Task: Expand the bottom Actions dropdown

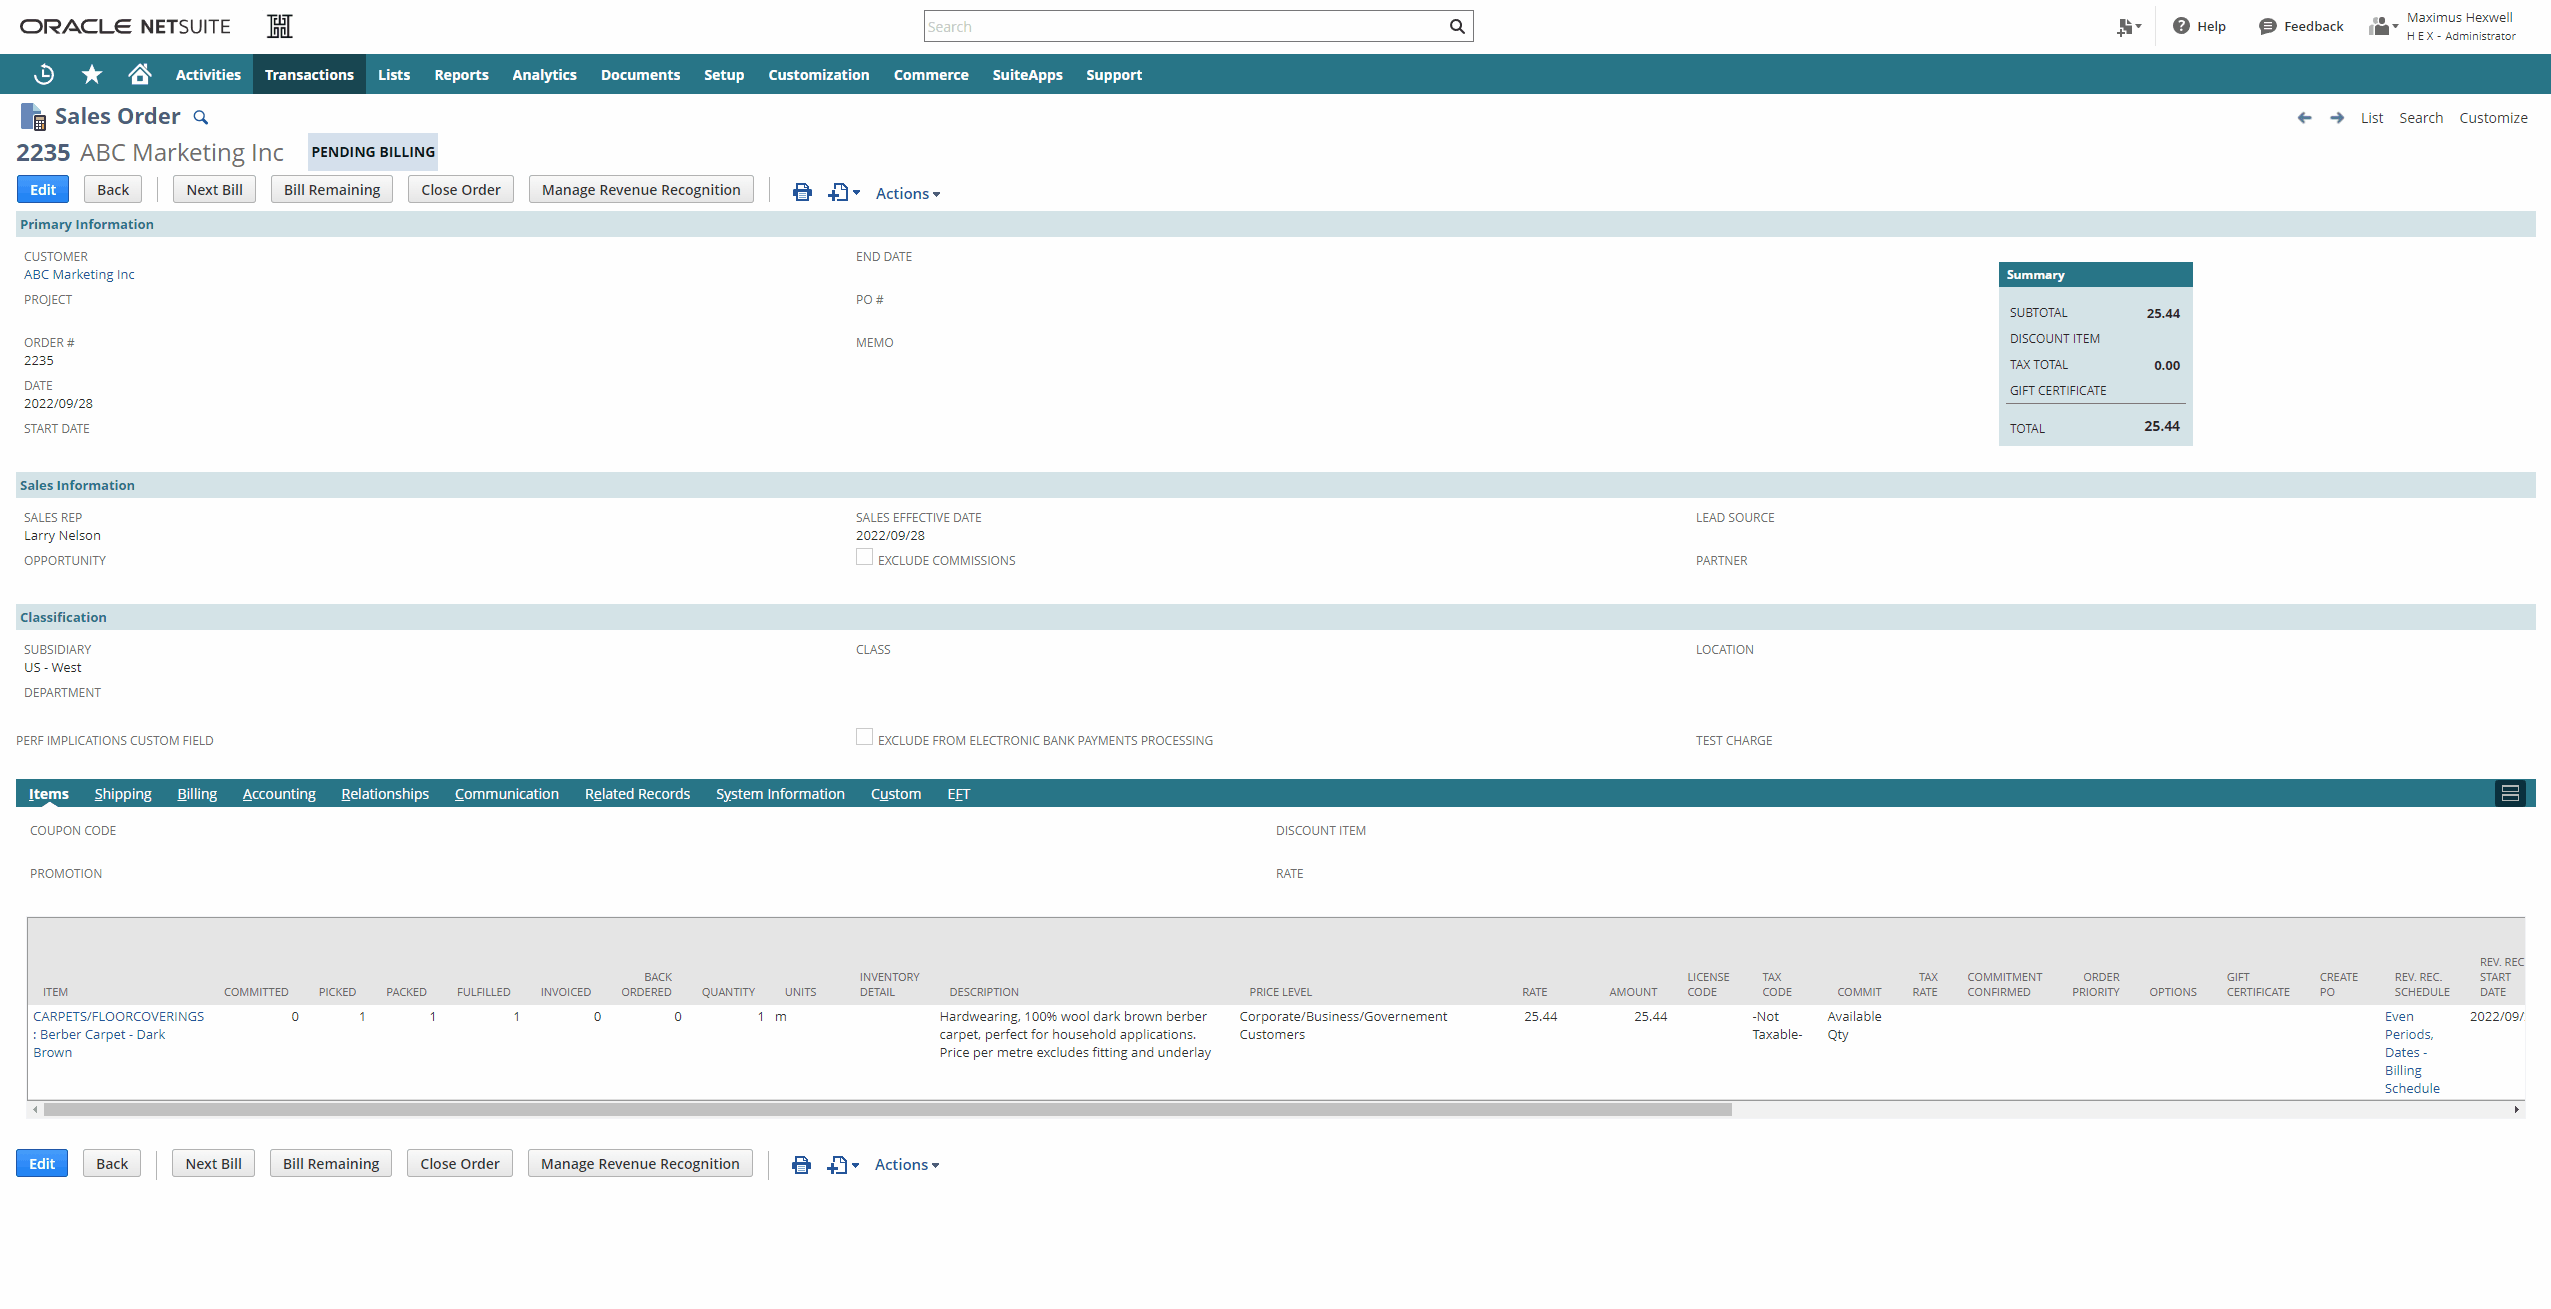Action: (907, 1164)
